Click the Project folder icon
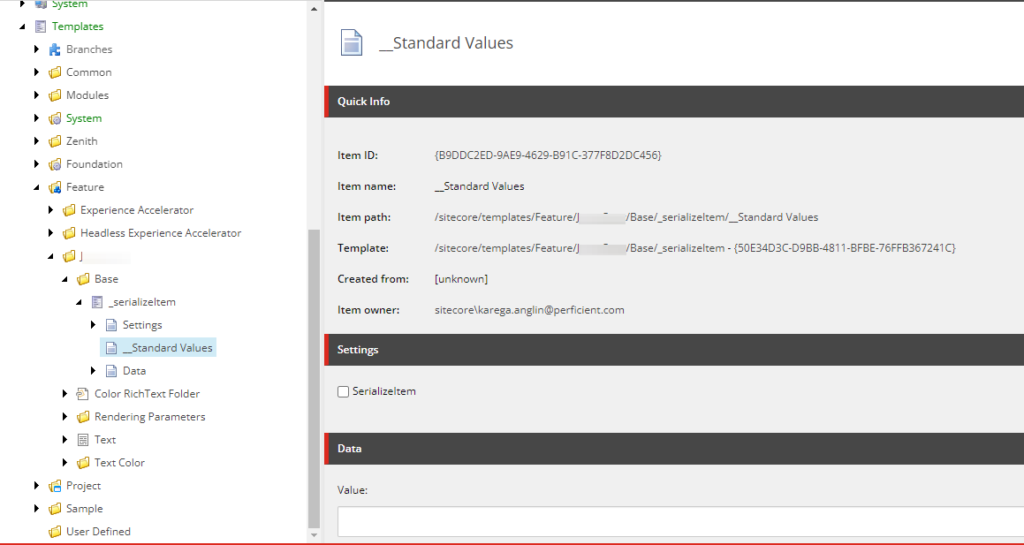Screen dimensions: 1024x545 (55, 486)
